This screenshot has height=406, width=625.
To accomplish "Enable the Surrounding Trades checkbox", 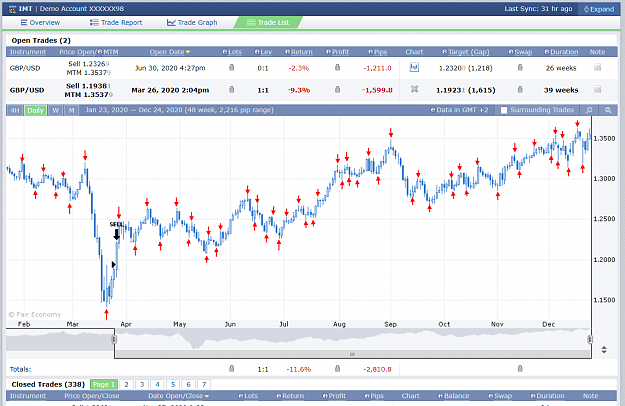I will tap(504, 110).
